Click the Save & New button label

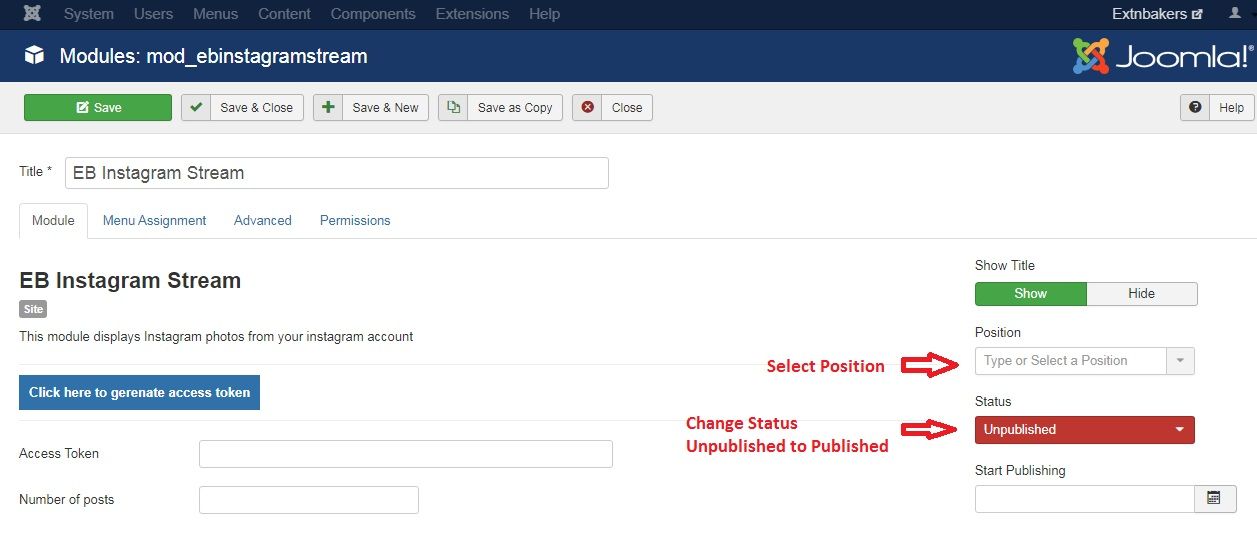[x=386, y=108]
